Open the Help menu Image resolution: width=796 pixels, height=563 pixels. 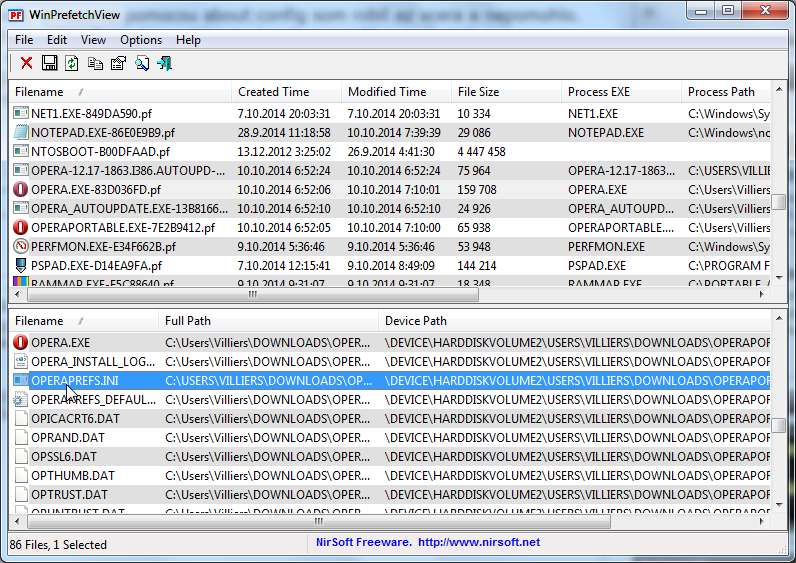tap(188, 40)
